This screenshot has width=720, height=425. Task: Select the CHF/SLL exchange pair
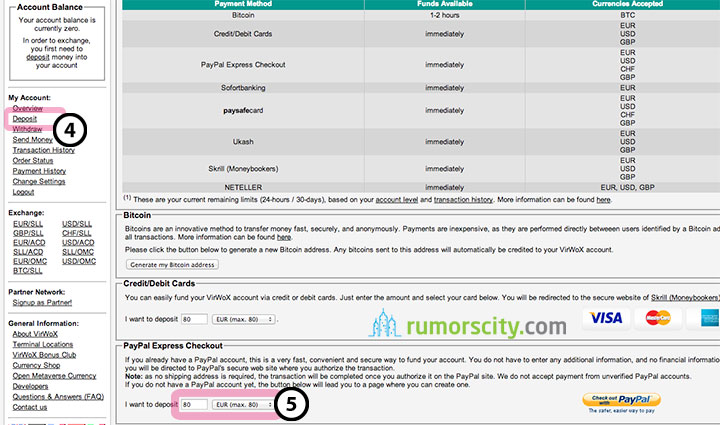(76, 233)
